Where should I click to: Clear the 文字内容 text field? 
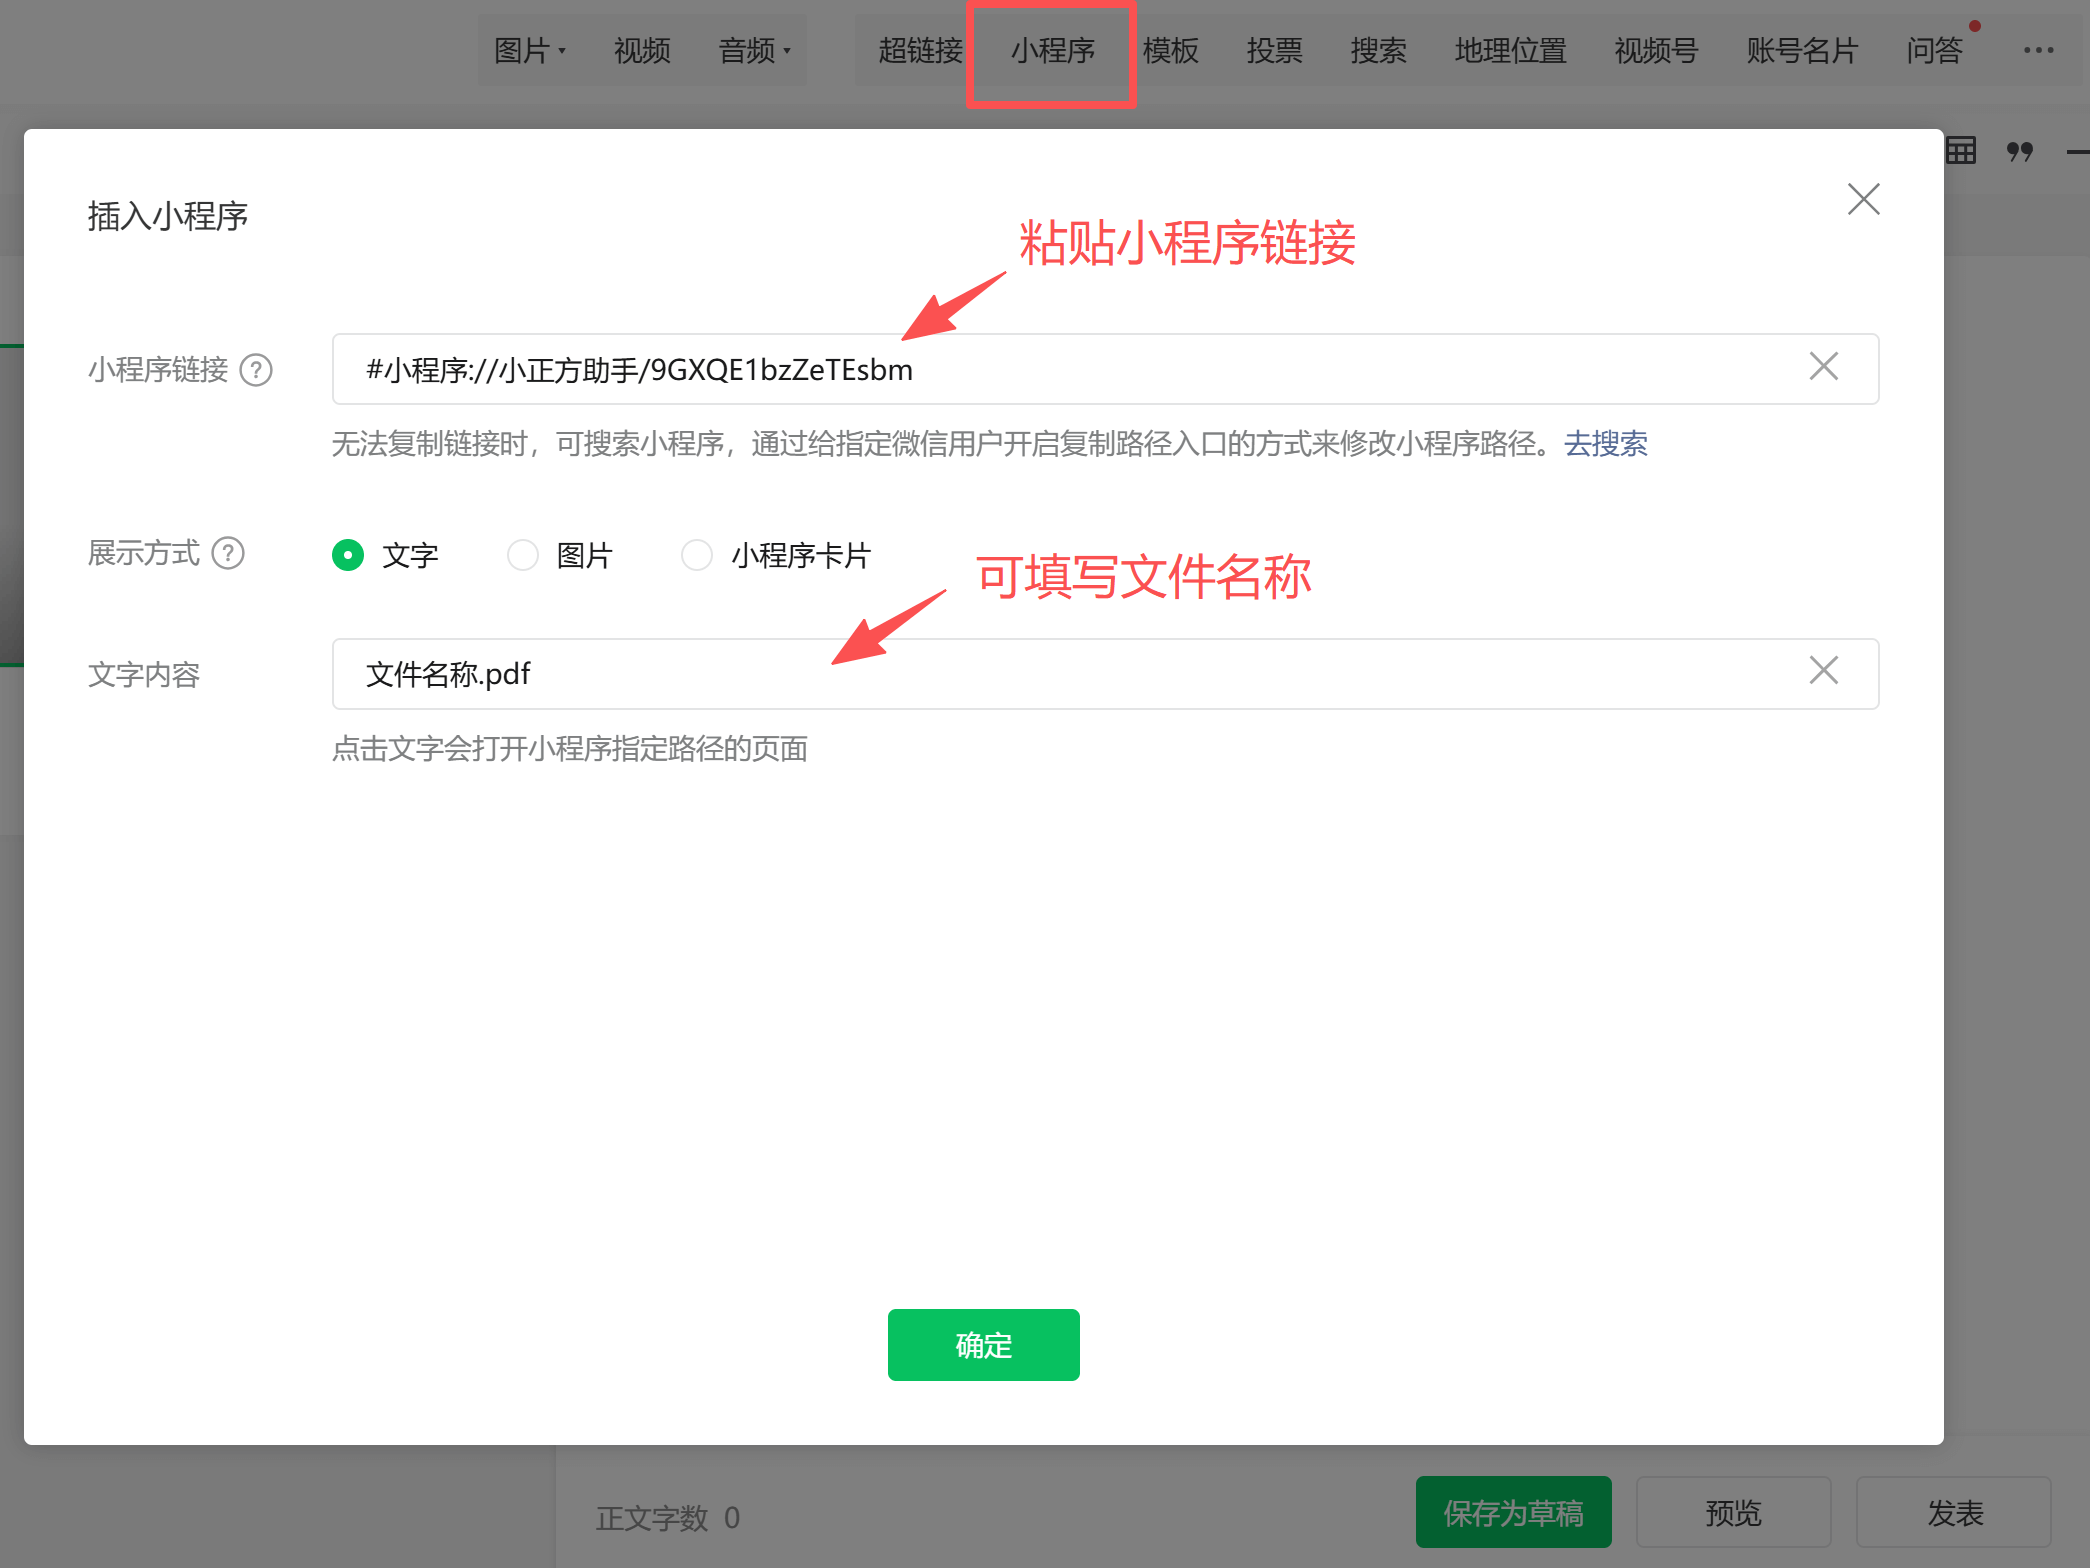1823,671
